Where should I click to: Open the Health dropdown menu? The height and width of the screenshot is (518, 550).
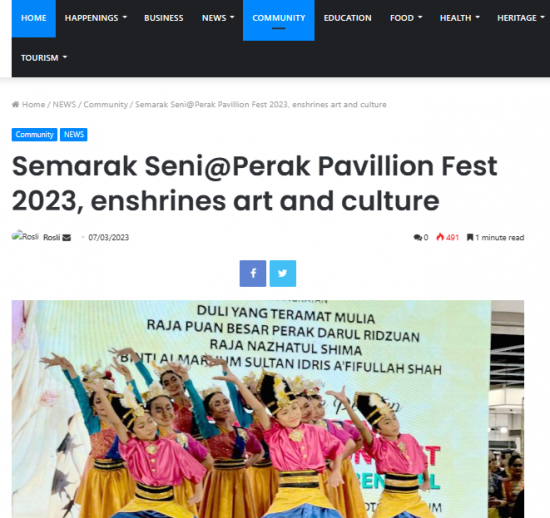460,18
